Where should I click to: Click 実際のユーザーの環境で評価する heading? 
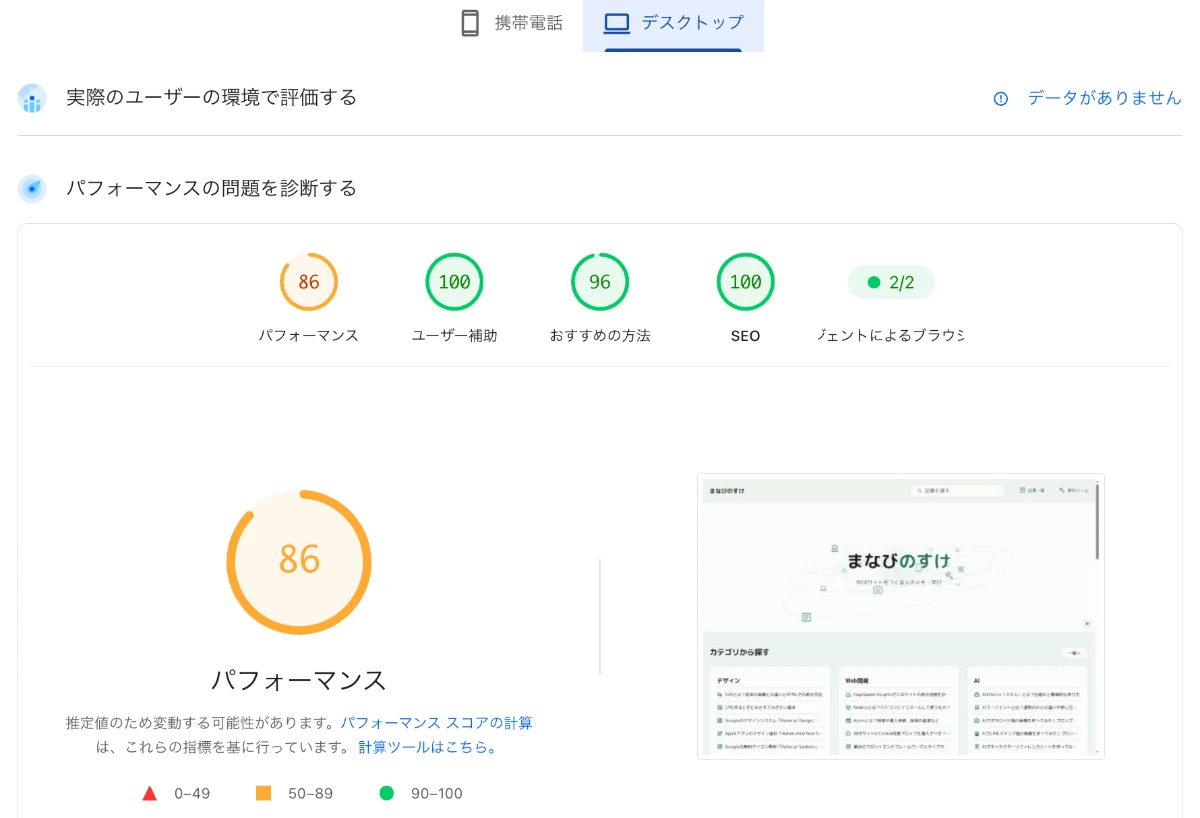211,98
